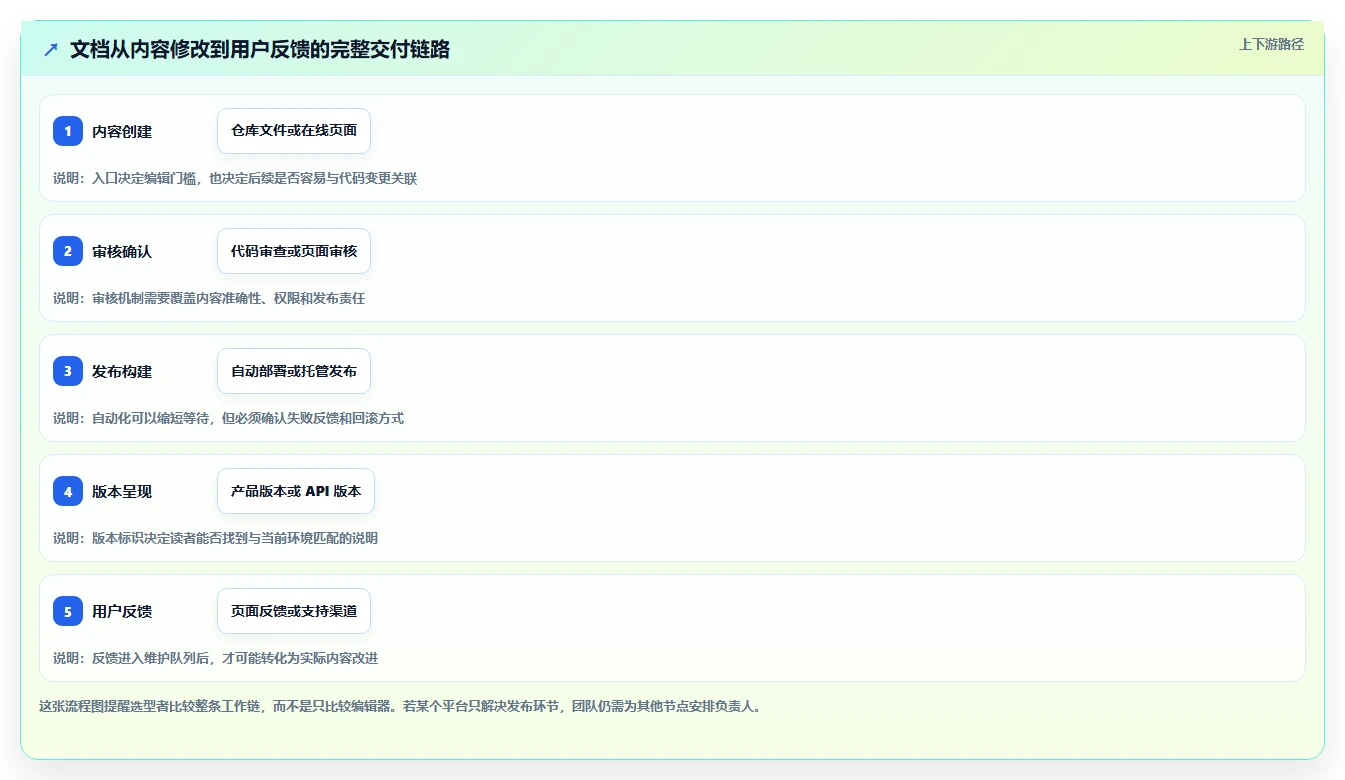Click step number 5 badge
The width and height of the screenshot is (1345, 780).
coord(68,611)
